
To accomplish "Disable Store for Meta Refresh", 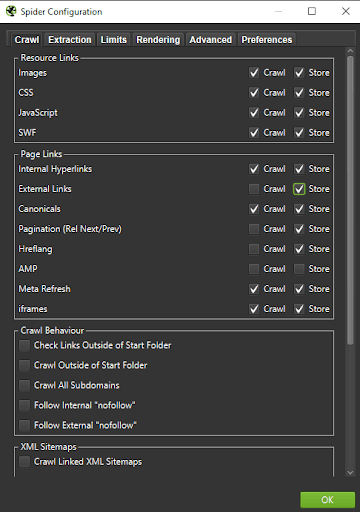I will (299, 289).
